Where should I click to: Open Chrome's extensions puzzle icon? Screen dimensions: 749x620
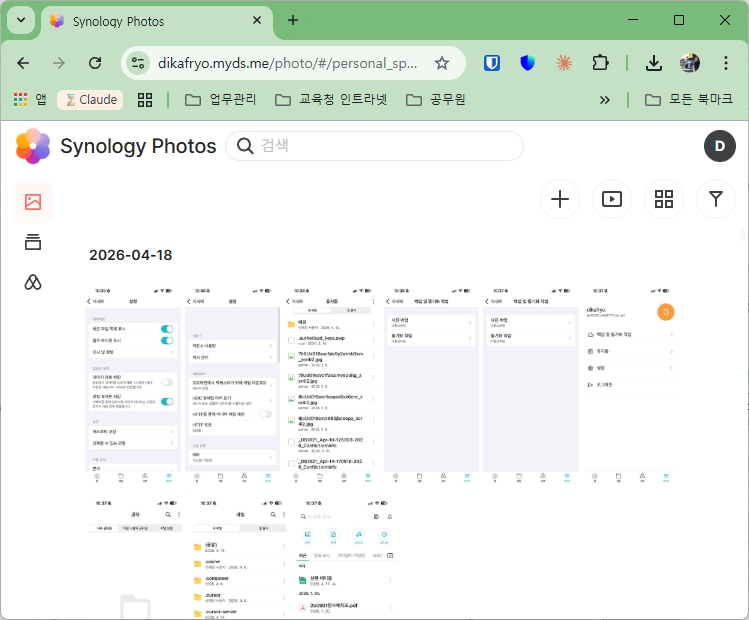[600, 63]
